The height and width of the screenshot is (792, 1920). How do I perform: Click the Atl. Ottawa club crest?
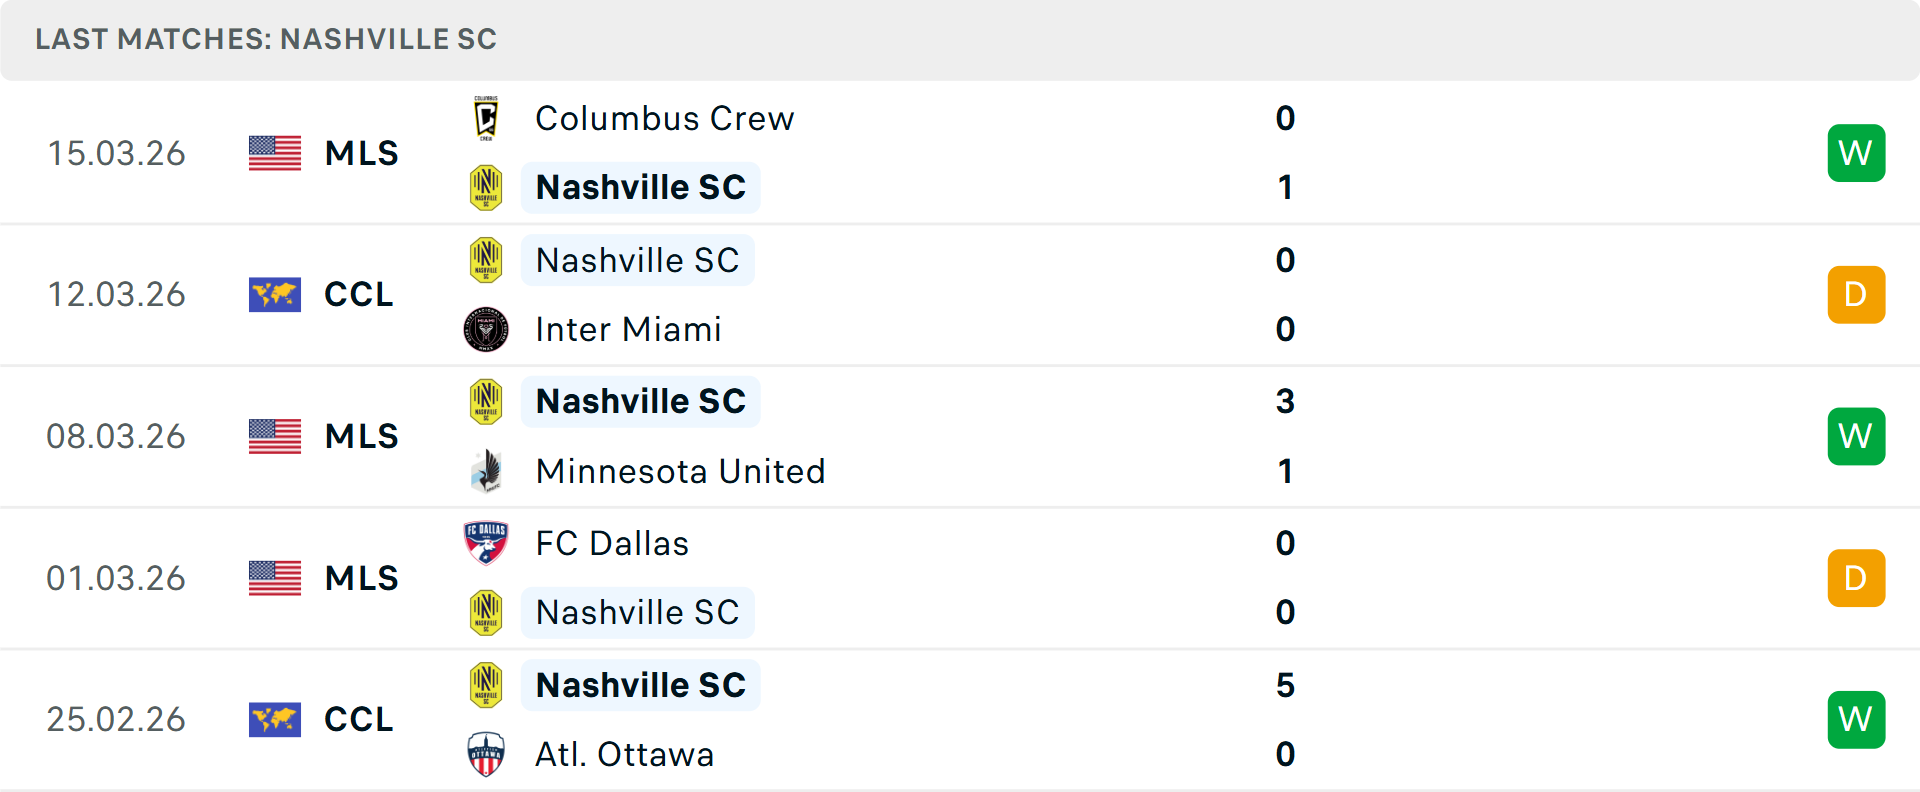(486, 754)
